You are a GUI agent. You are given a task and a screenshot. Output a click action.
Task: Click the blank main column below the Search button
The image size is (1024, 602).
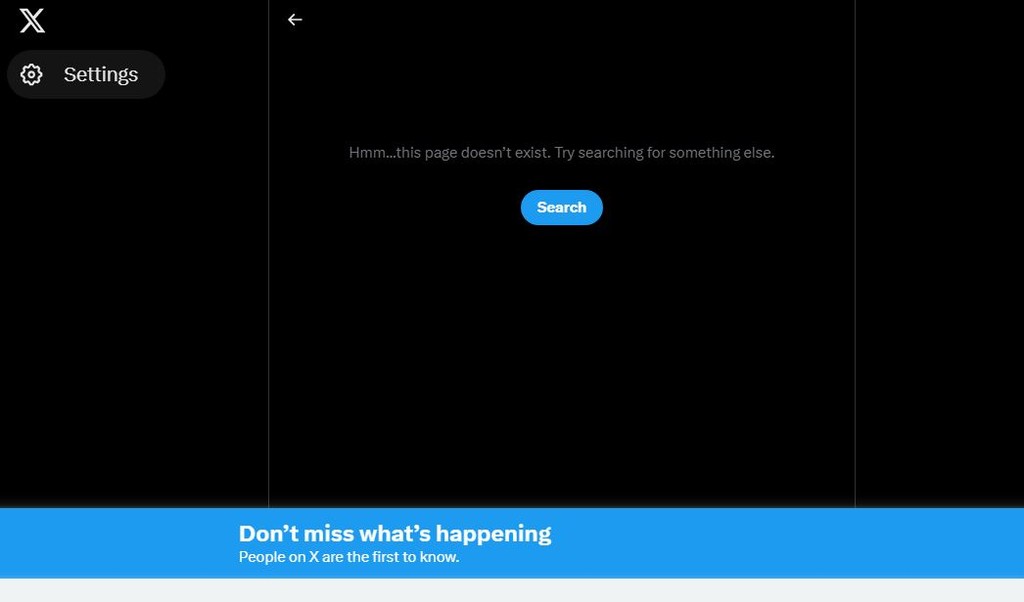coord(562,366)
